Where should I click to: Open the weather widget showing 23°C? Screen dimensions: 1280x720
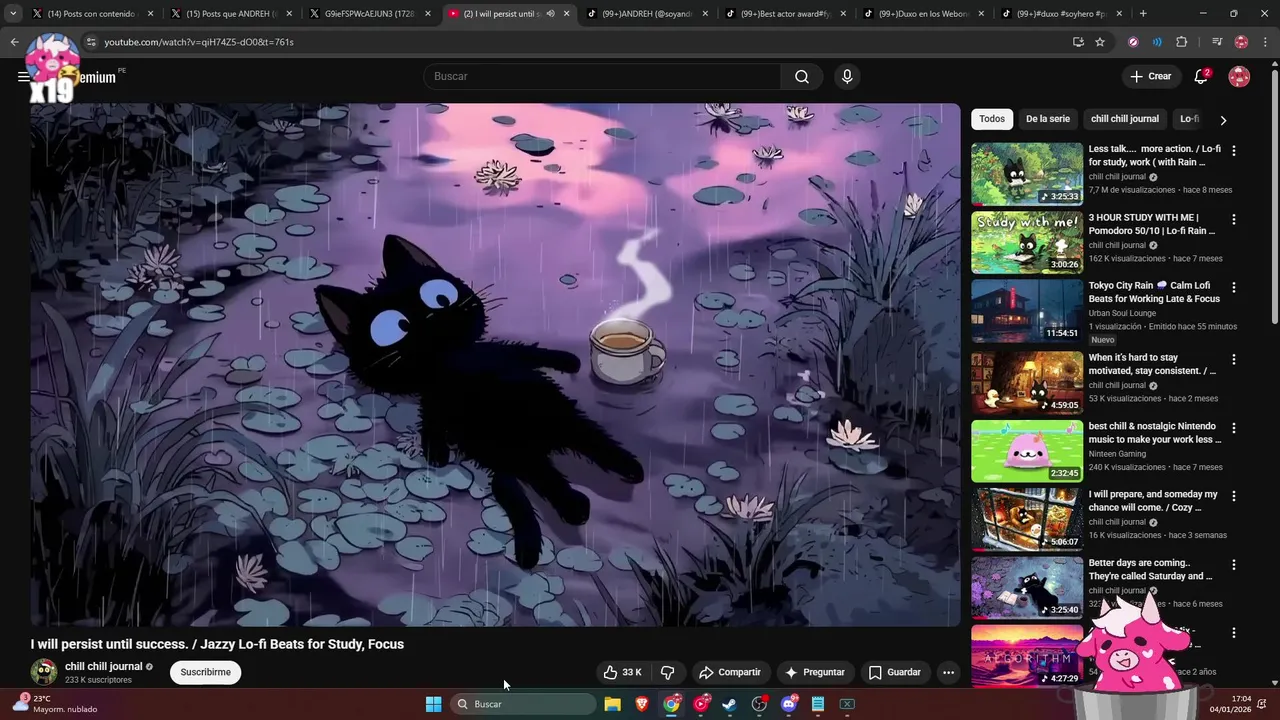click(55, 704)
